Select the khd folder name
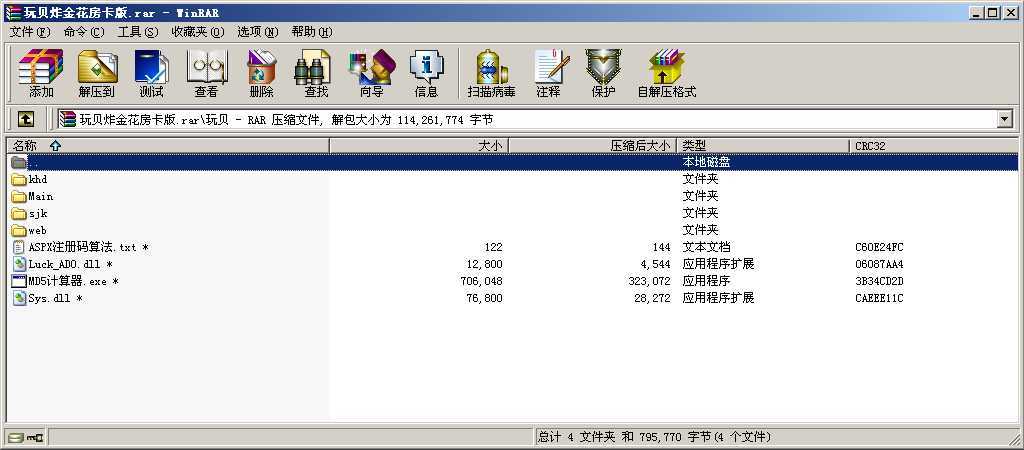 tap(38, 179)
